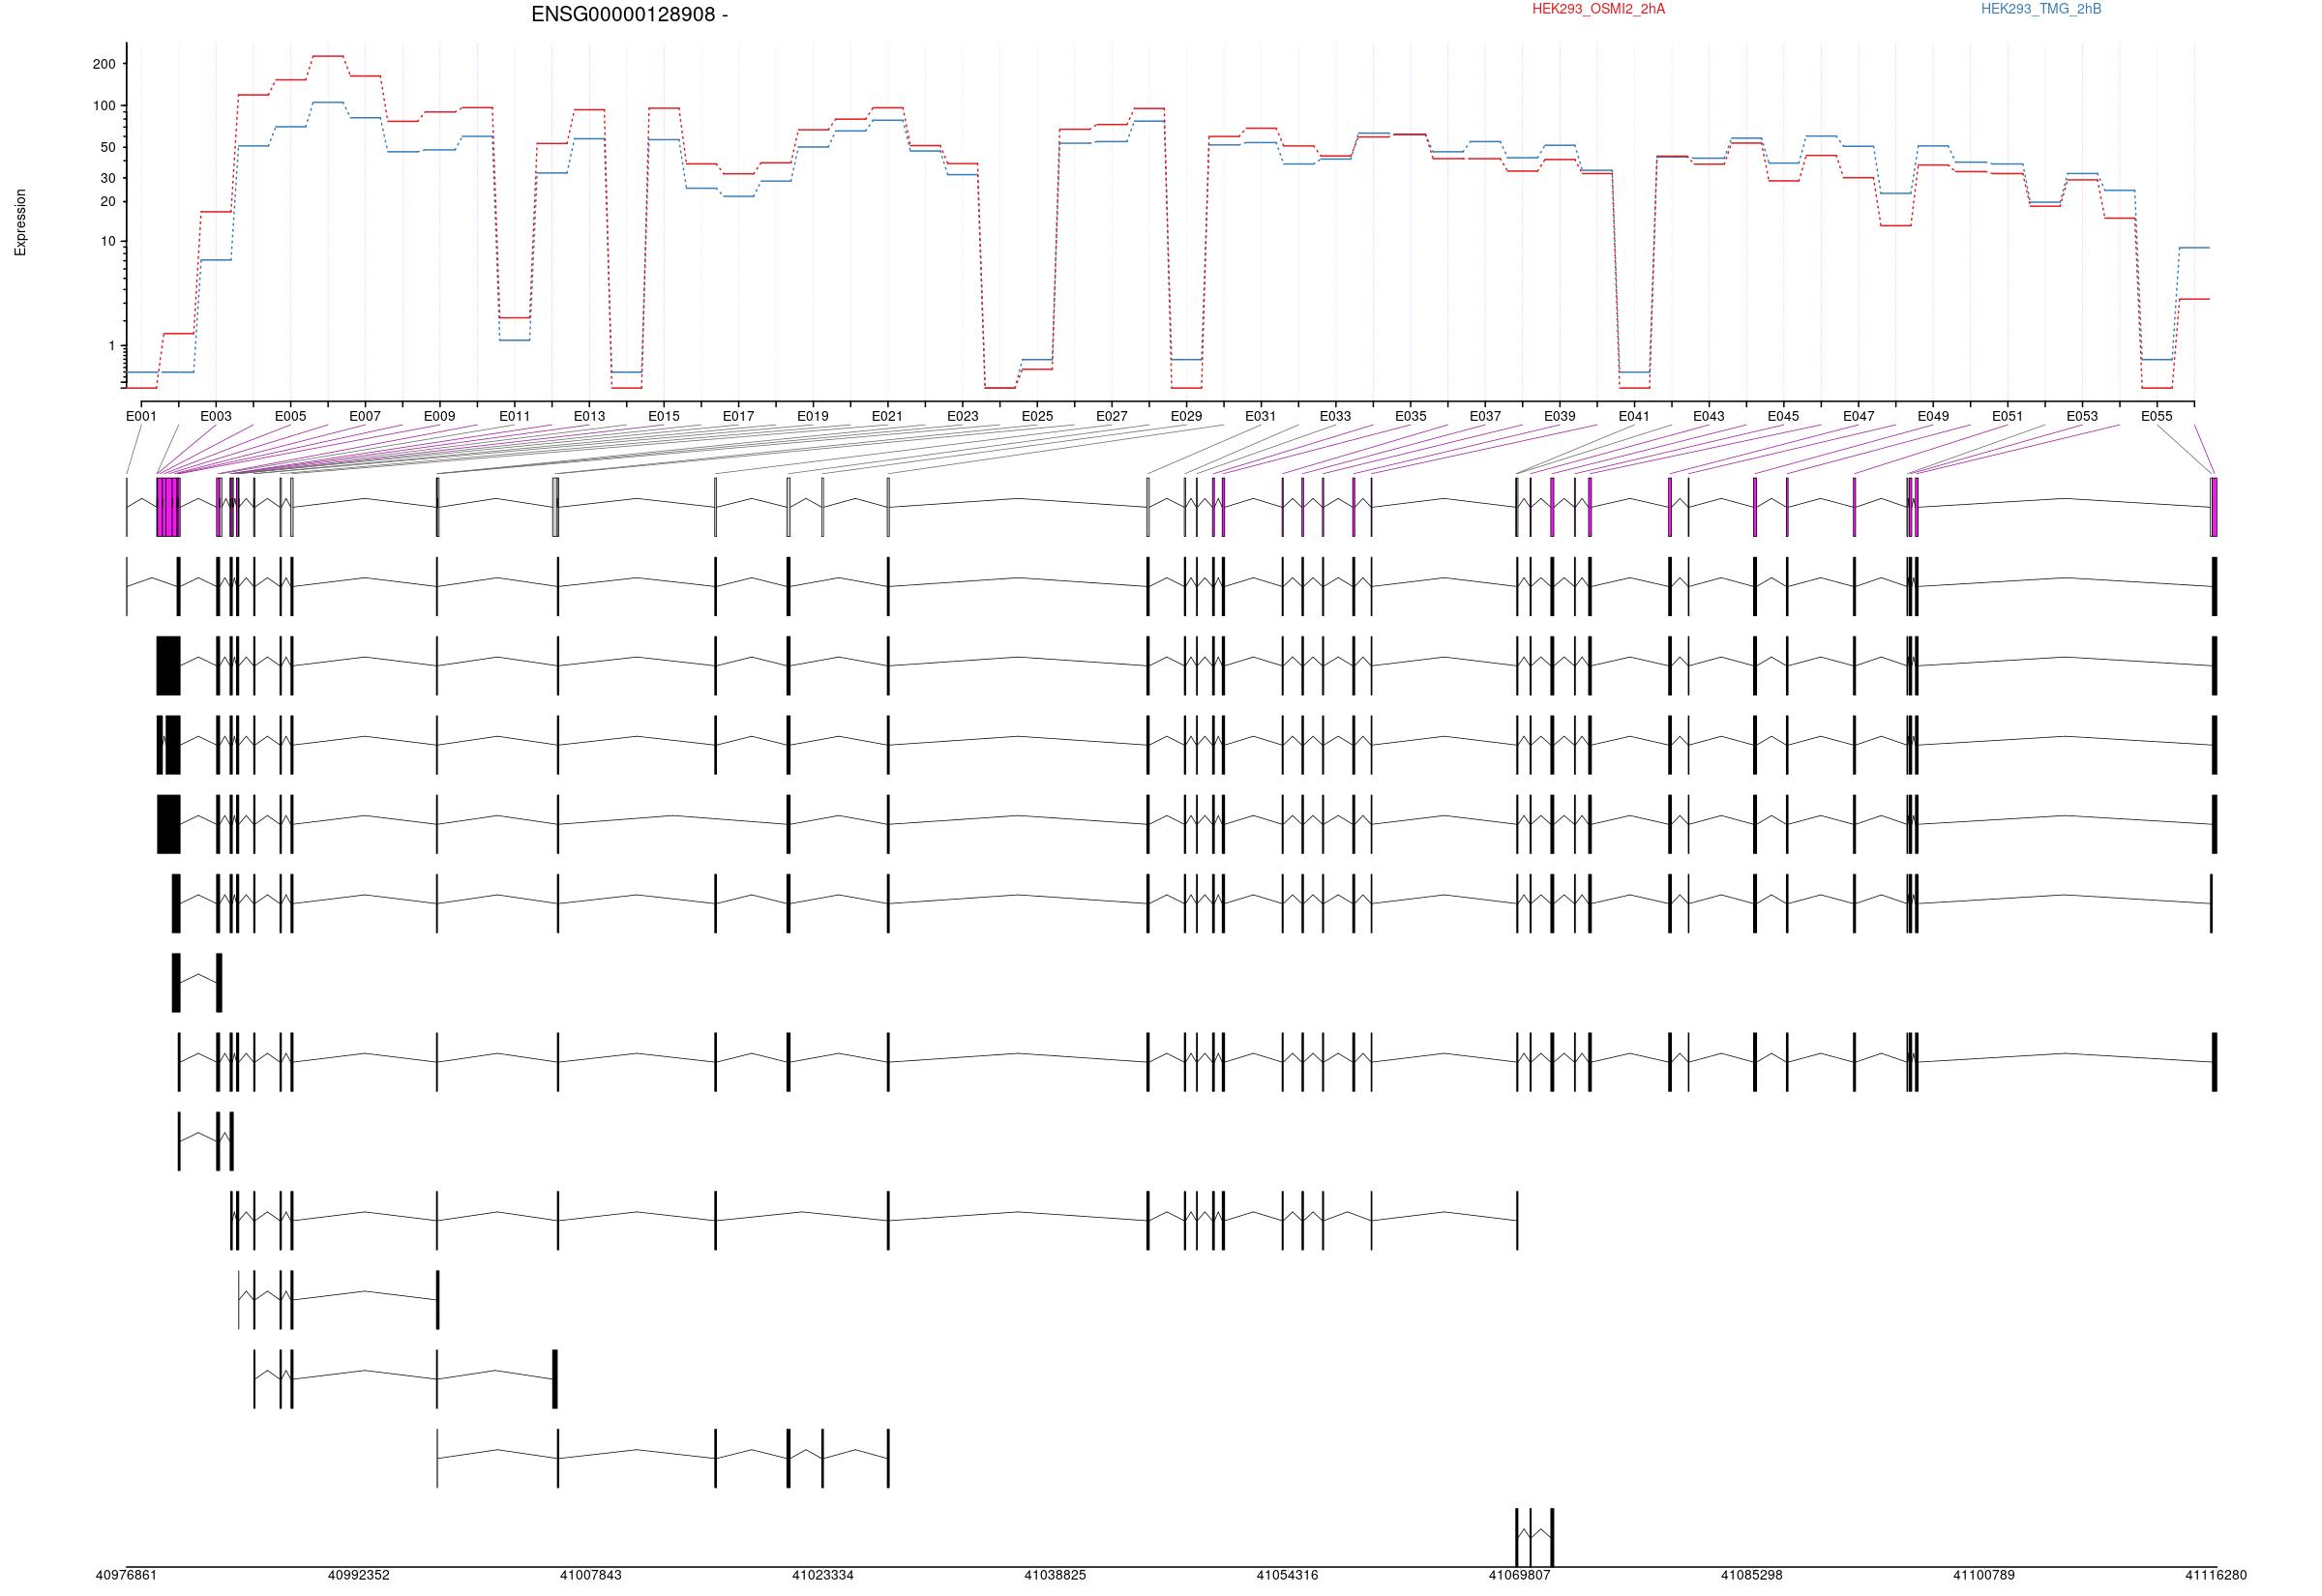Click the exon label E033
The image size is (2322, 1596).
1335,416
